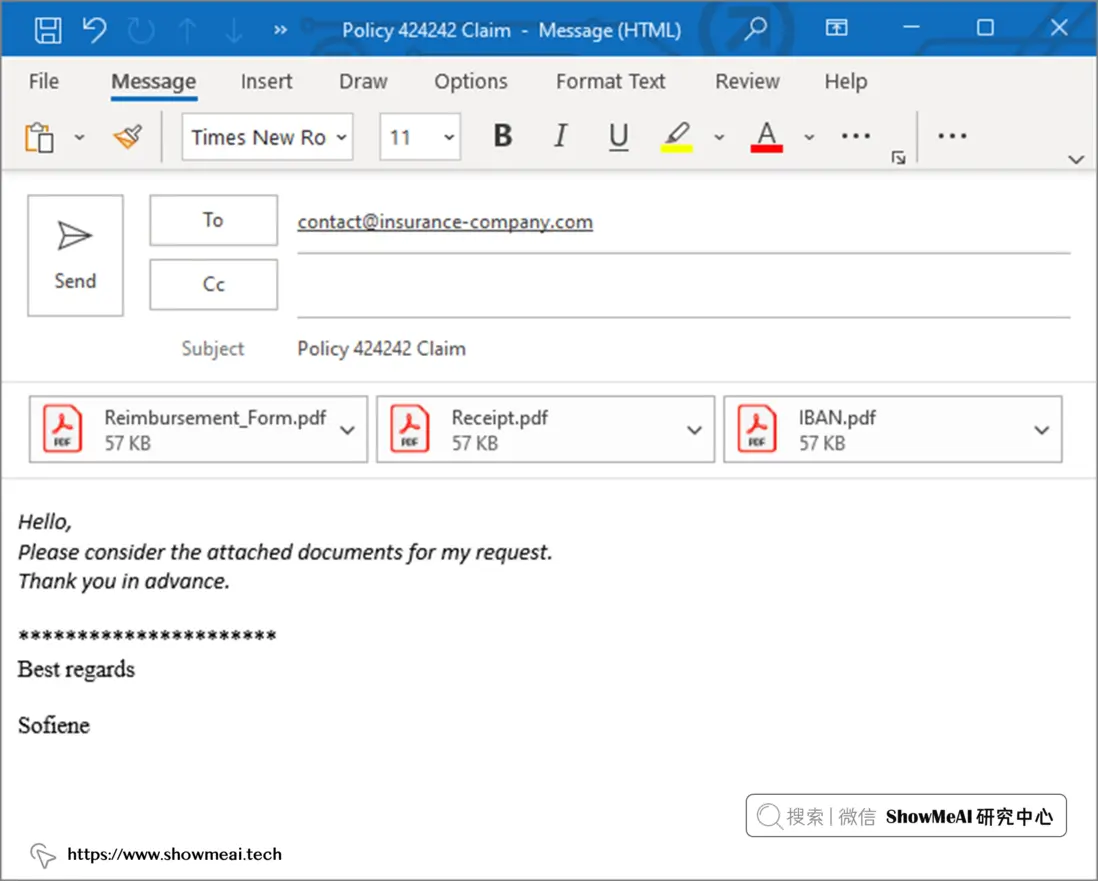This screenshot has height=881, width=1098.
Task: Expand Receipt.pdf attachment menu
Action: [x=694, y=430]
